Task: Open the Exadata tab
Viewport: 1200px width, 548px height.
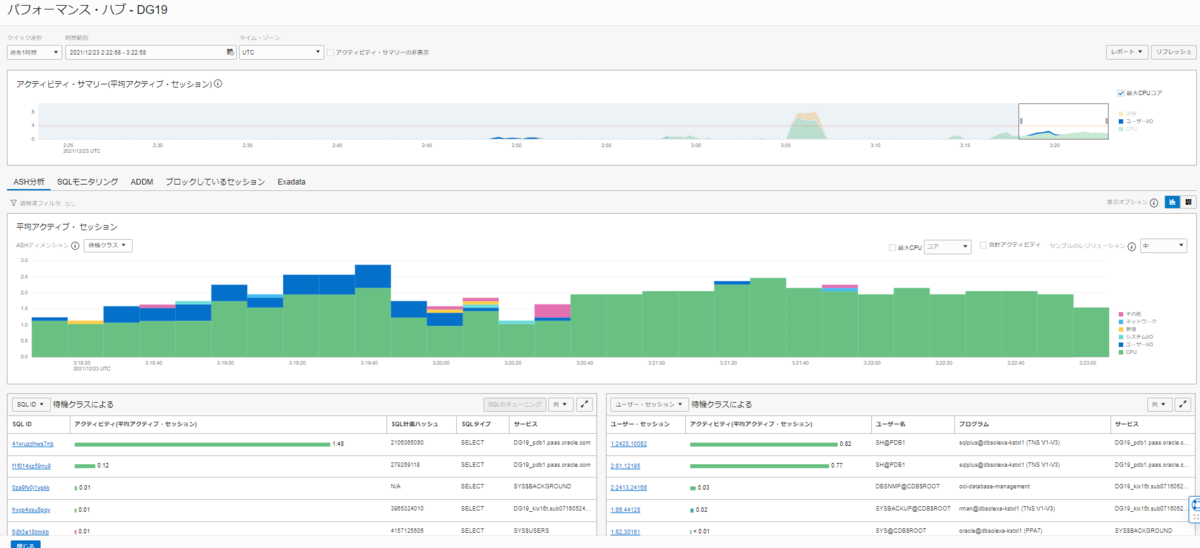Action: pyautogui.click(x=292, y=182)
